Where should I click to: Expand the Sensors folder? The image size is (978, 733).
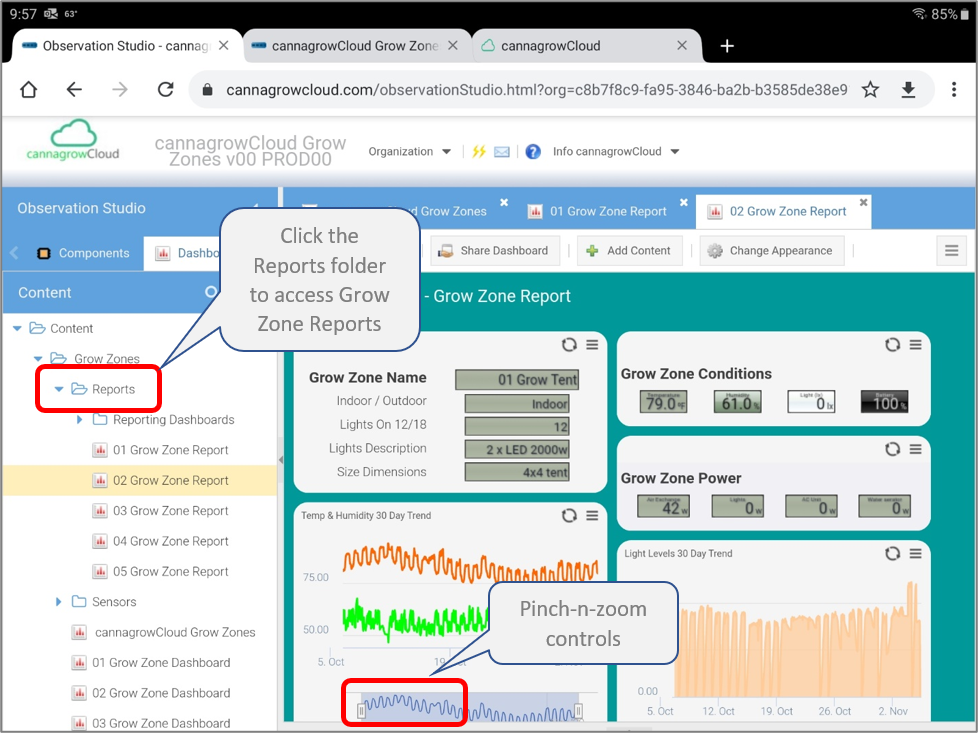point(59,602)
